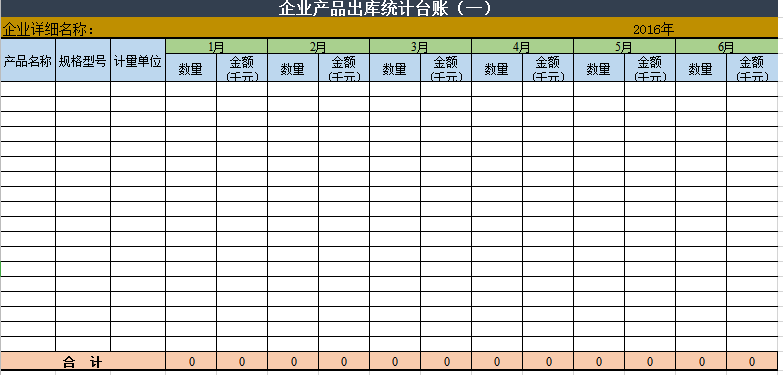
Task: Click the 数量 header under 2月
Action: click(293, 68)
